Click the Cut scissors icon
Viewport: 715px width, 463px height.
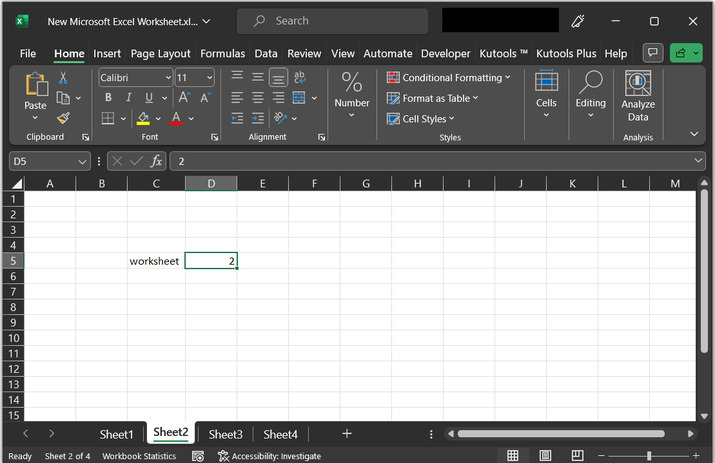(x=63, y=78)
